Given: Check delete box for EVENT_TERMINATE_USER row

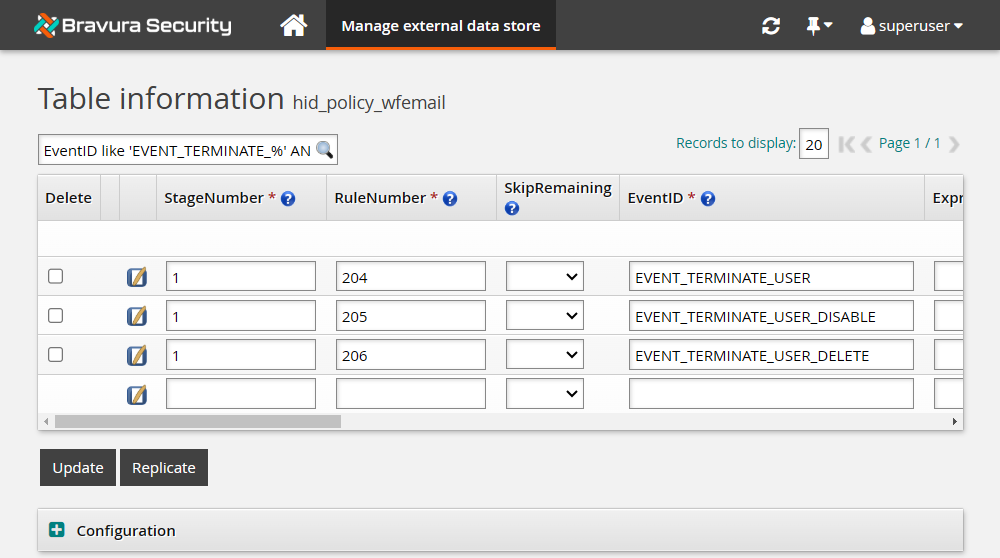Looking at the screenshot, I should 55,276.
